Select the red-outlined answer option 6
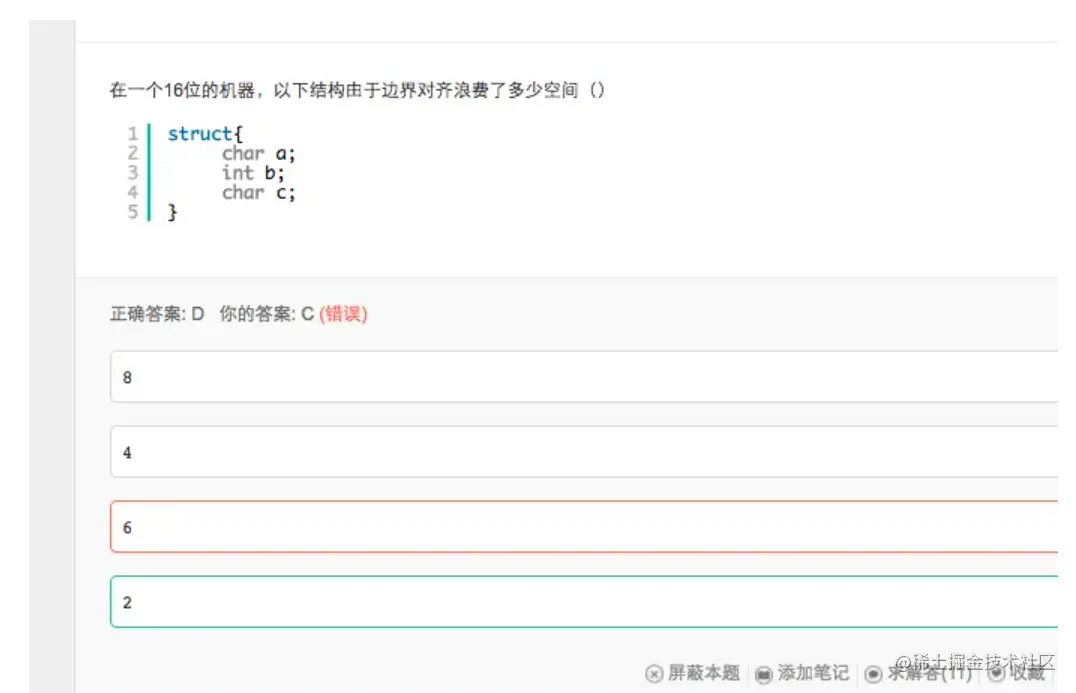Viewport: 1076px width, 693px height. (584, 527)
